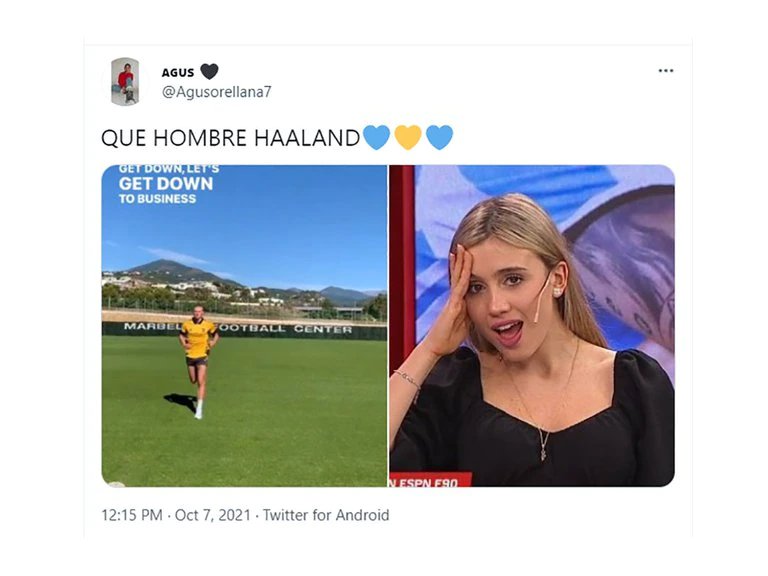
Task: Click the yellow heart emoji in tweet
Action: (408, 137)
